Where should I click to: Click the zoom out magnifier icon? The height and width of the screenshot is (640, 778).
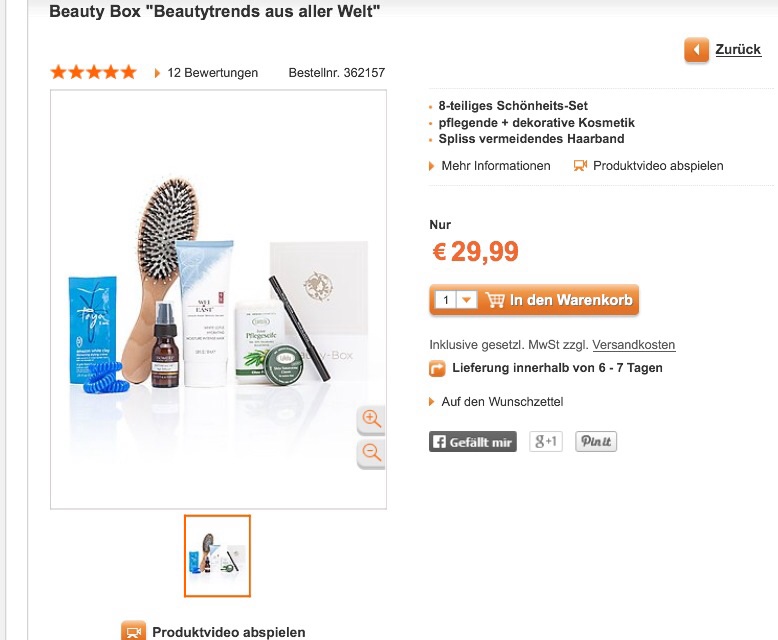(371, 453)
